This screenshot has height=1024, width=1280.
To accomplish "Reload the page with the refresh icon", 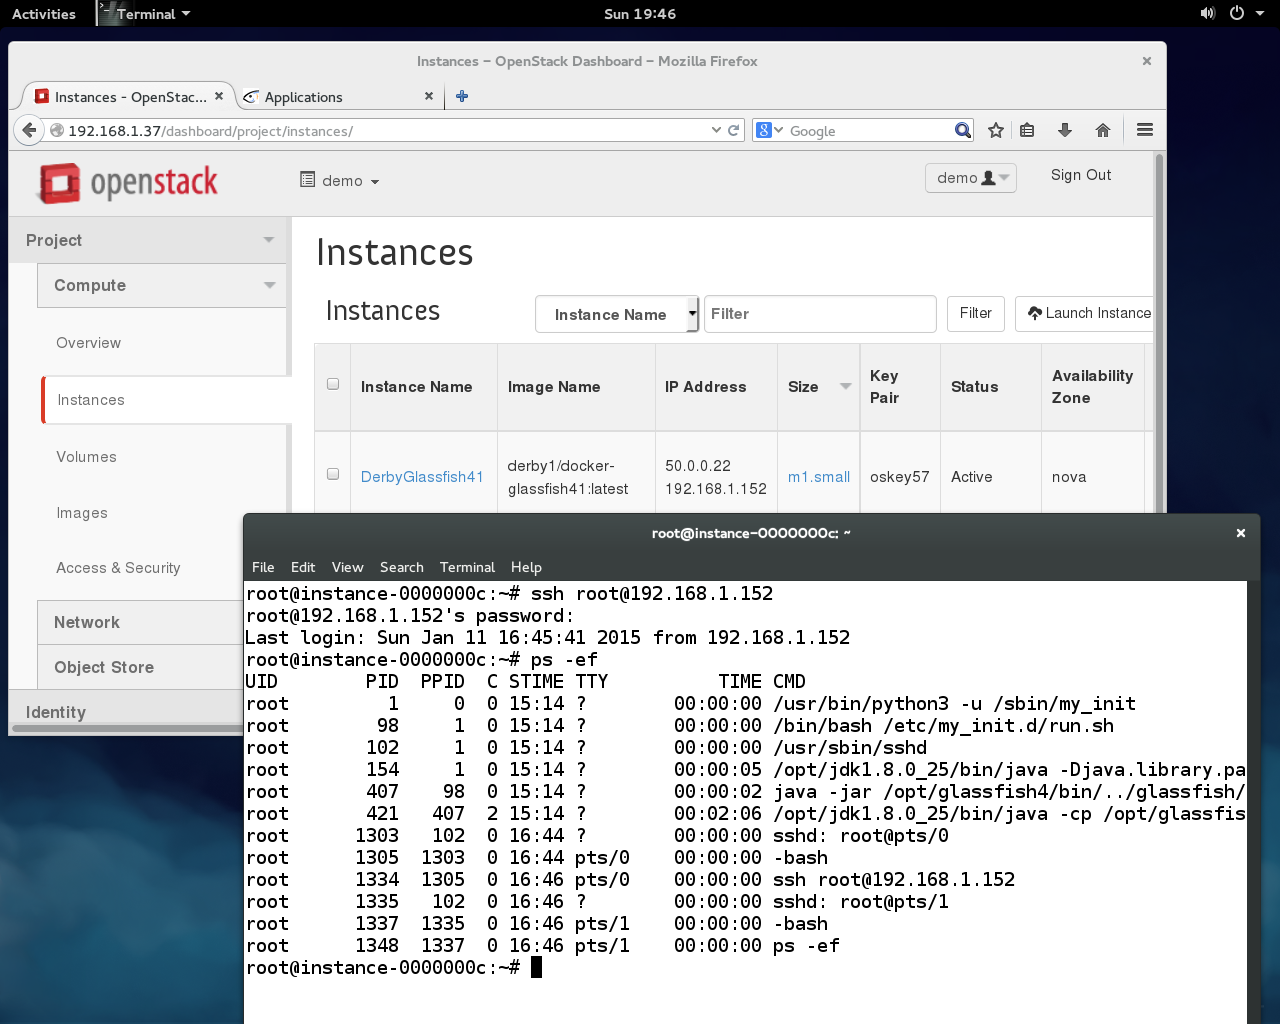I will 734,130.
